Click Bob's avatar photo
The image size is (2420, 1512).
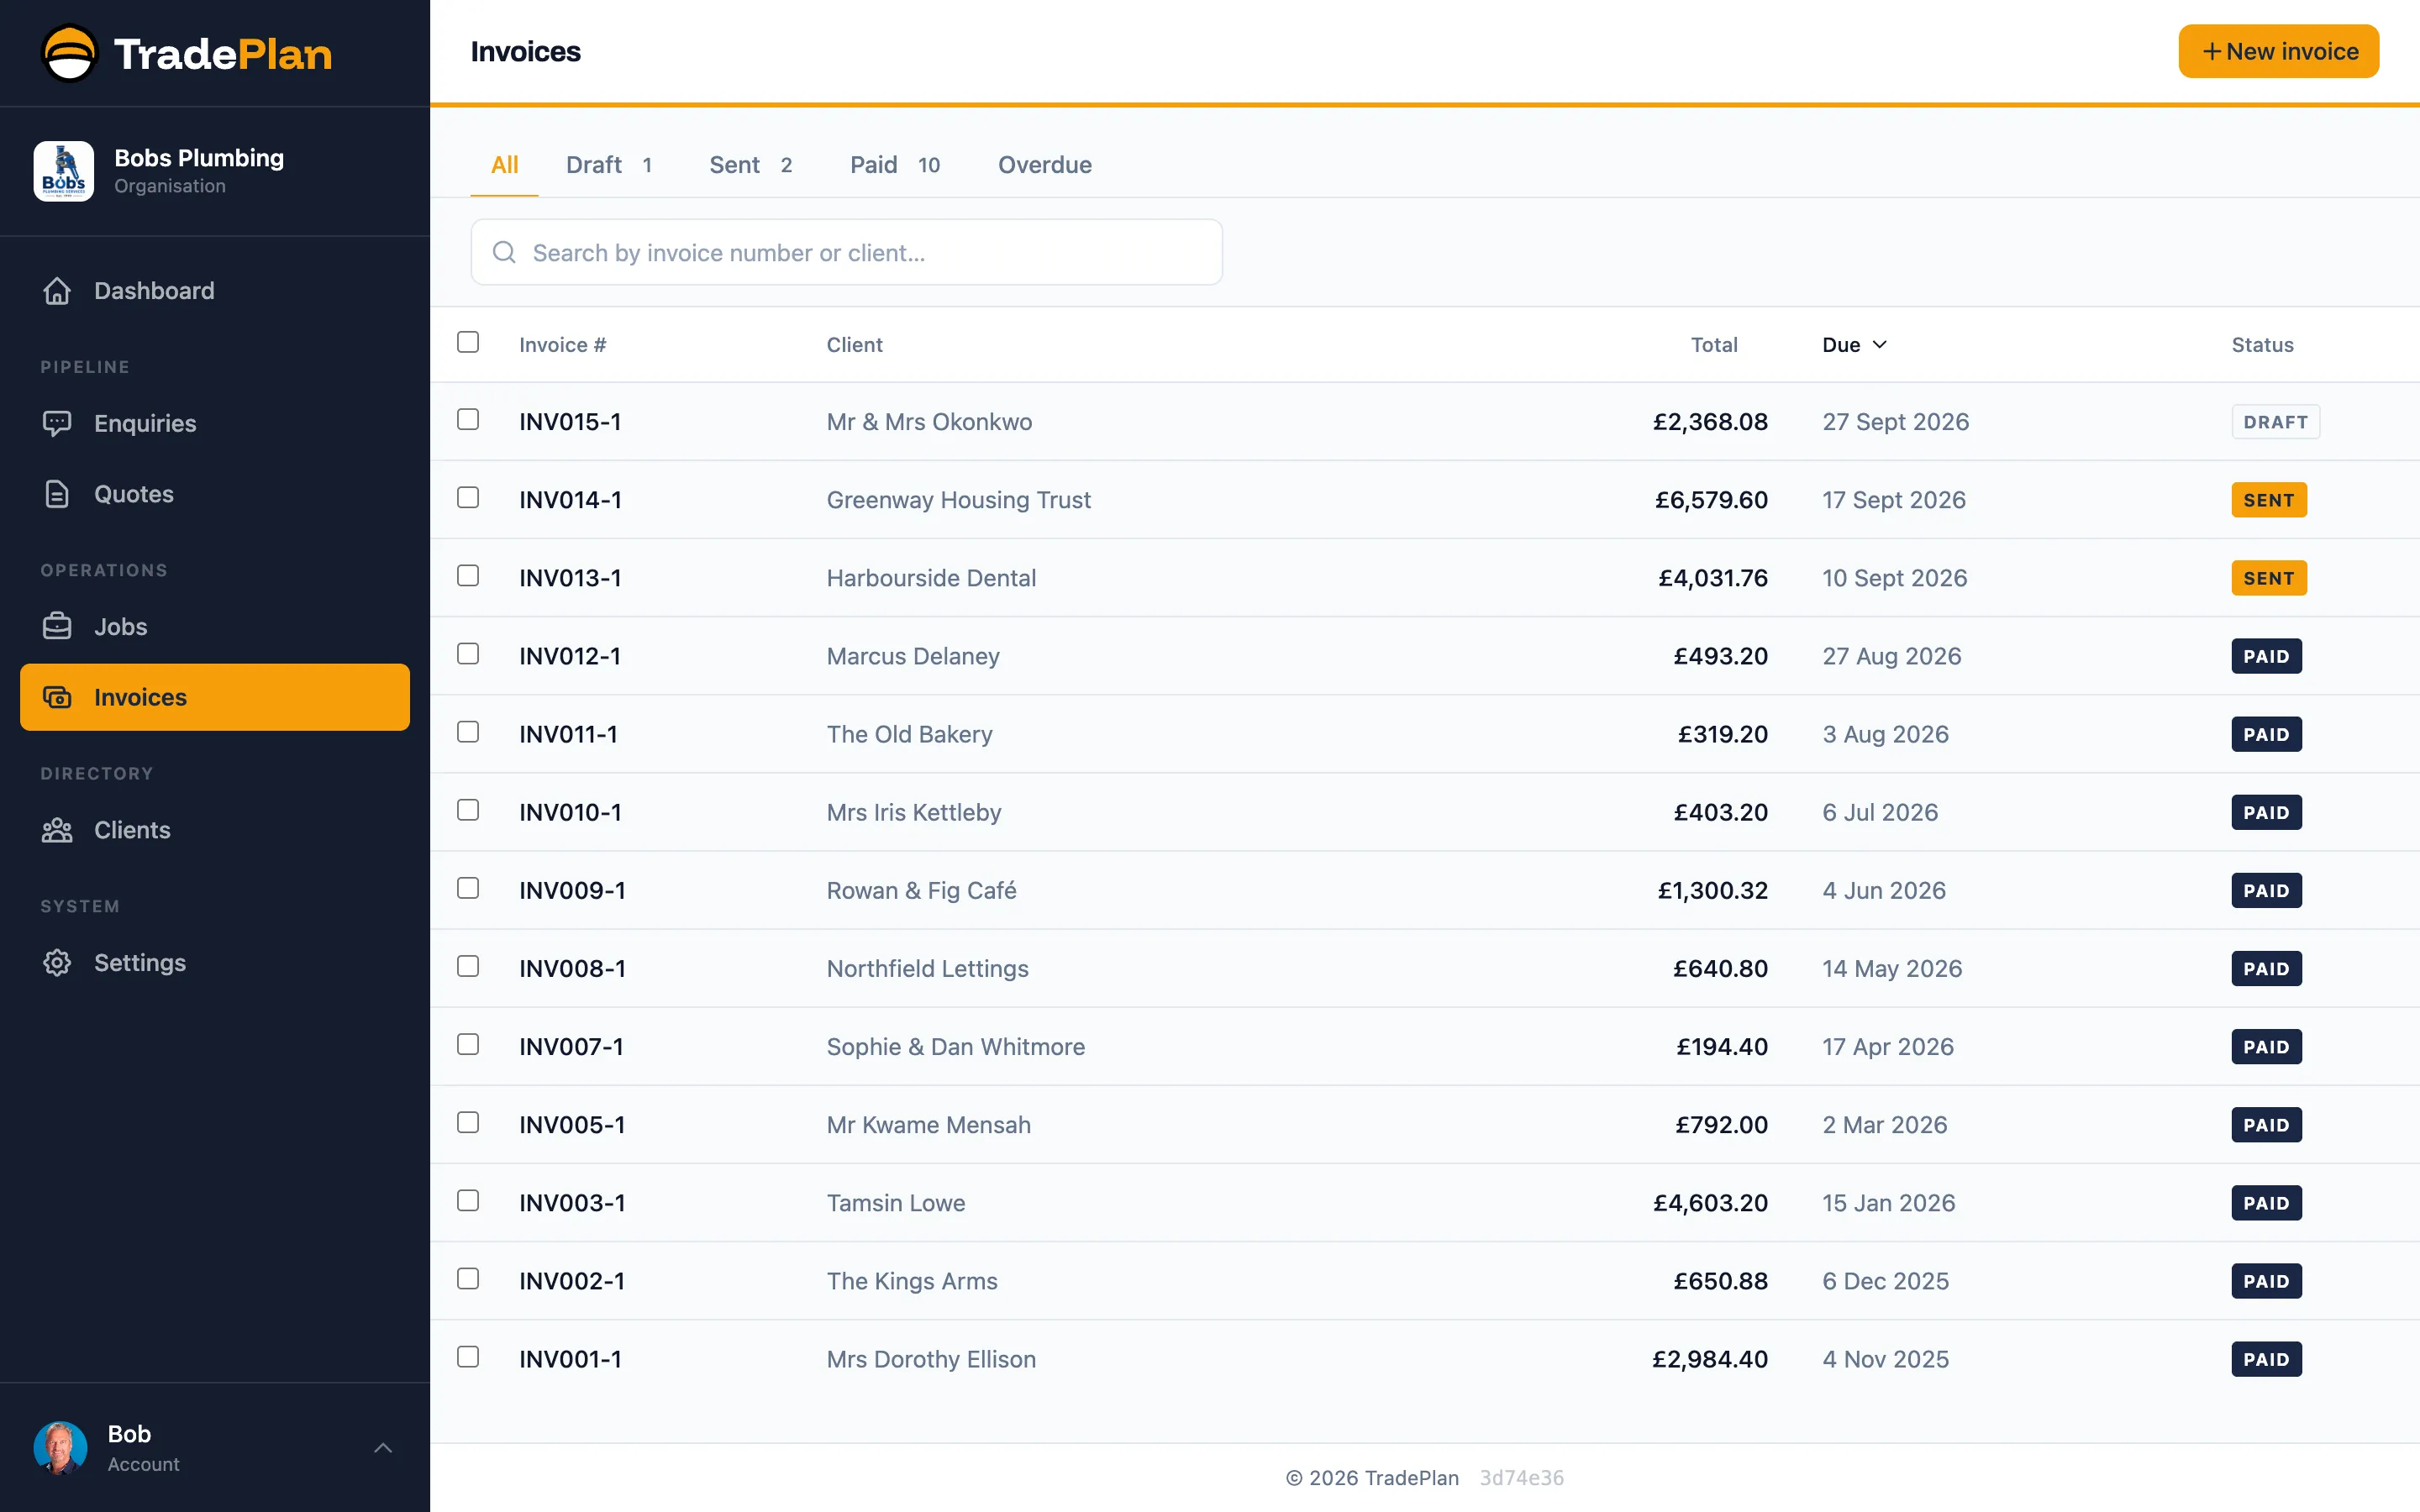click(60, 1448)
